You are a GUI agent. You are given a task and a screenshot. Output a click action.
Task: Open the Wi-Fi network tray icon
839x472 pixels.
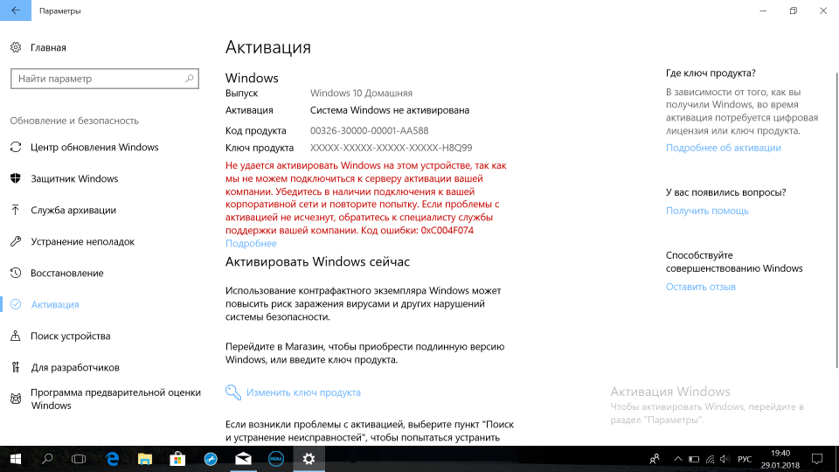click(x=710, y=459)
